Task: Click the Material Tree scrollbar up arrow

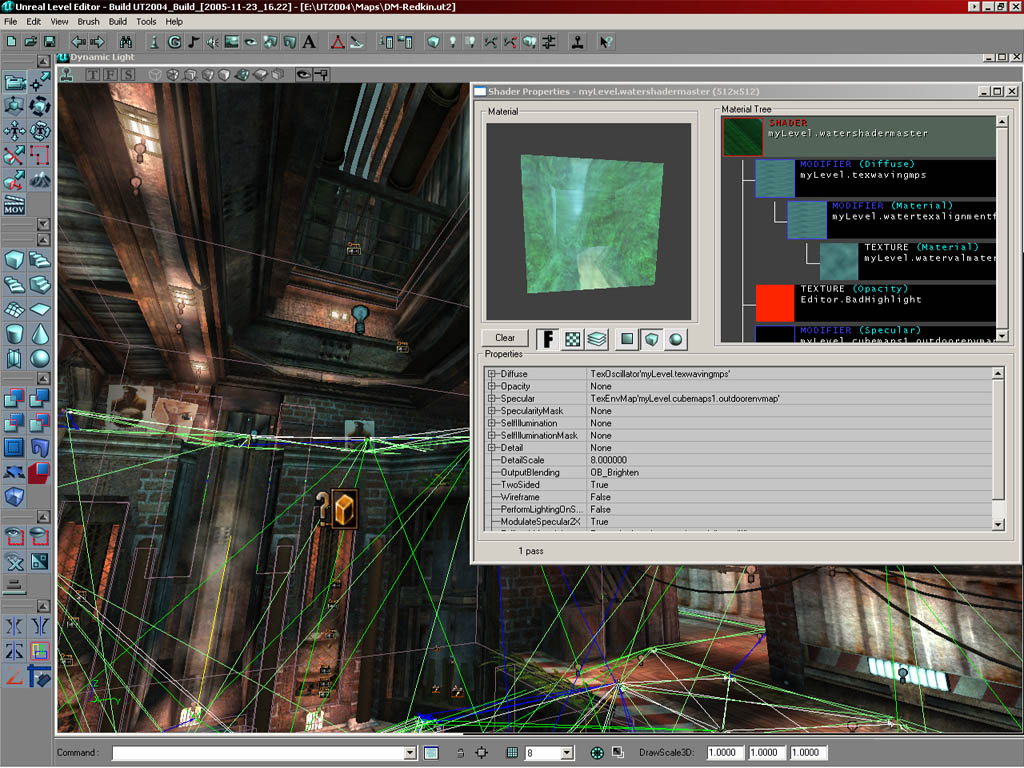Action: pos(1002,121)
